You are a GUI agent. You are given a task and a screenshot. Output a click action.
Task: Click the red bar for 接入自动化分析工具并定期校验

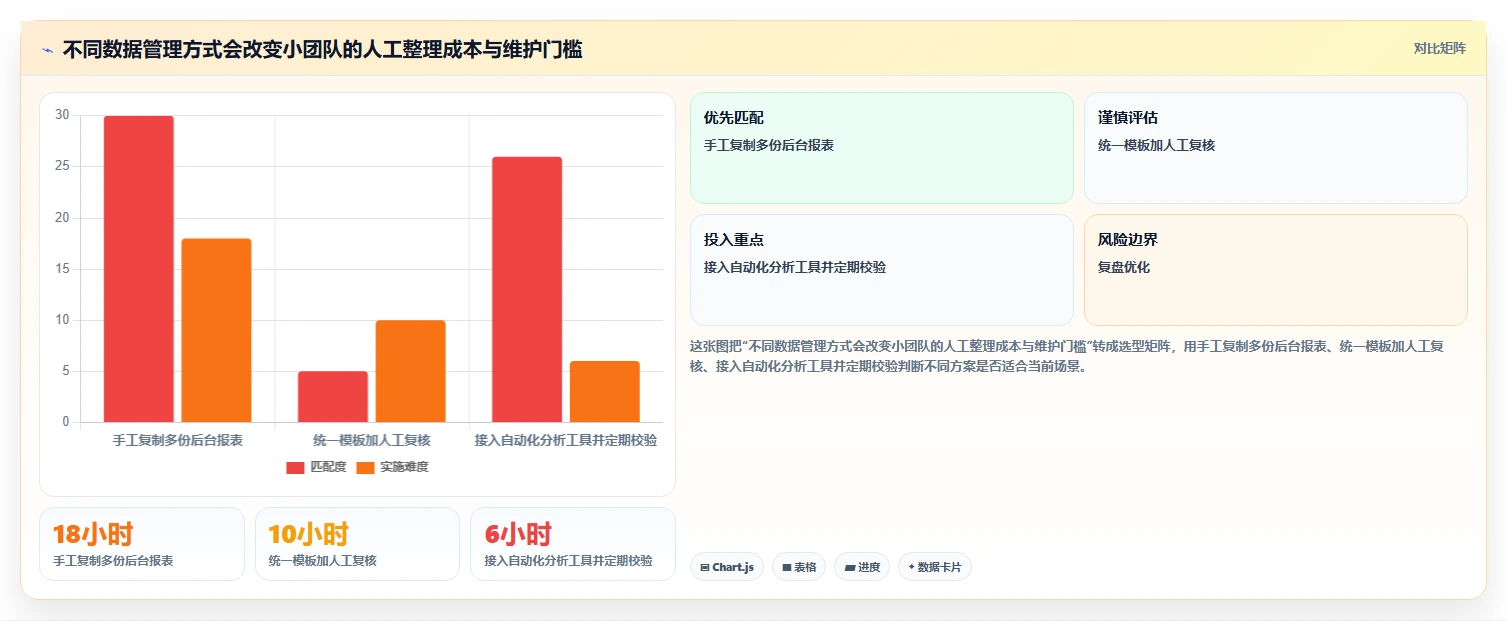[x=527, y=289]
